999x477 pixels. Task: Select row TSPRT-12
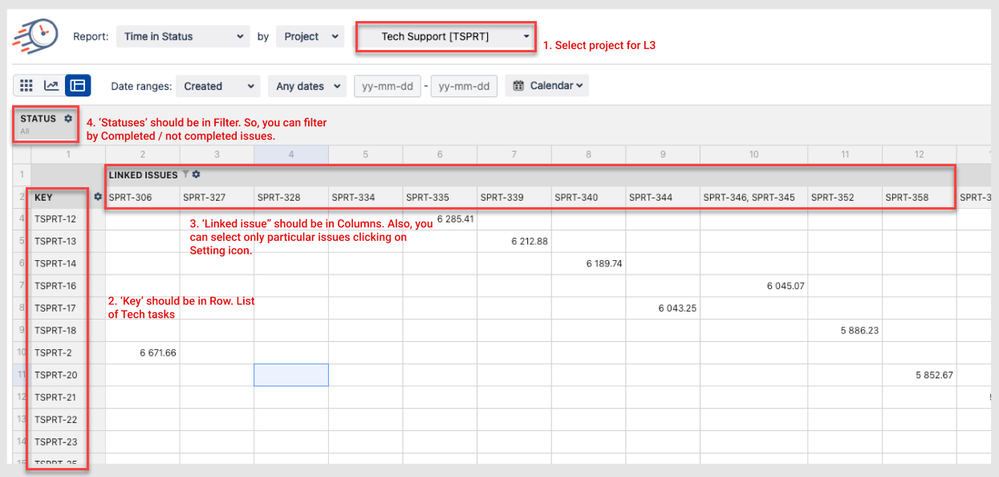pos(55,220)
